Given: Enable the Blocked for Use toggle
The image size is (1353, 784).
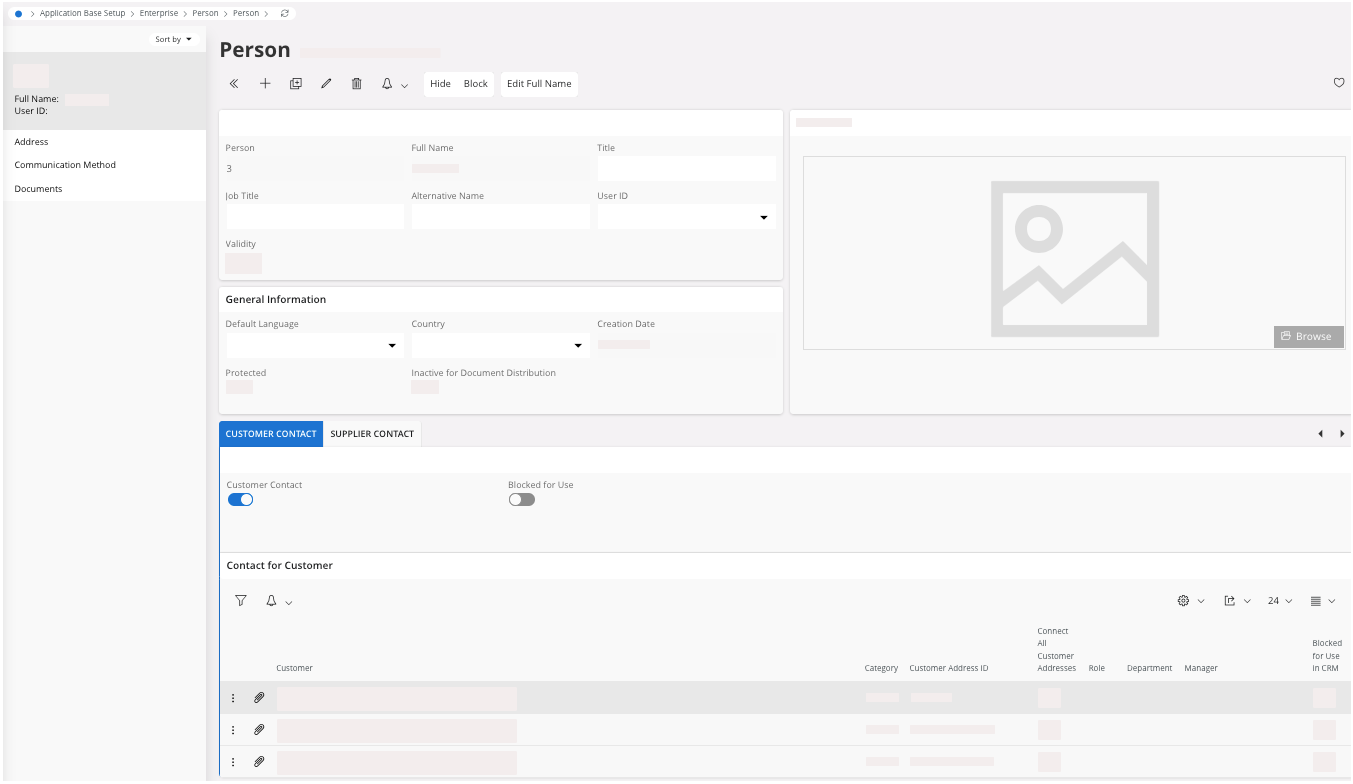Looking at the screenshot, I should pos(521,500).
